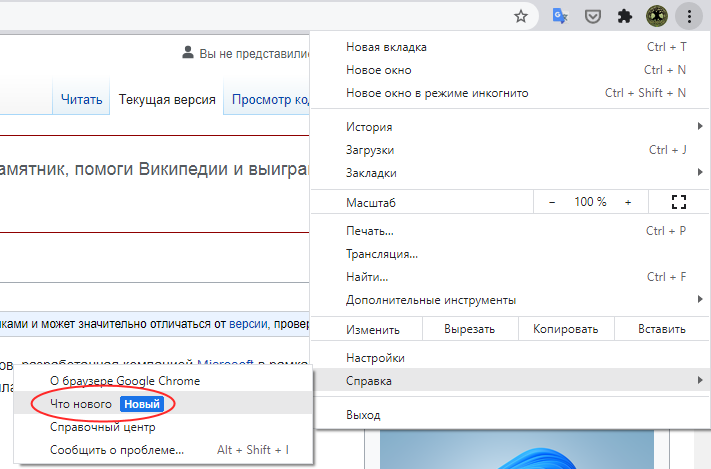Click the Копировать edit button
The width and height of the screenshot is (711, 469).
[x=566, y=329]
